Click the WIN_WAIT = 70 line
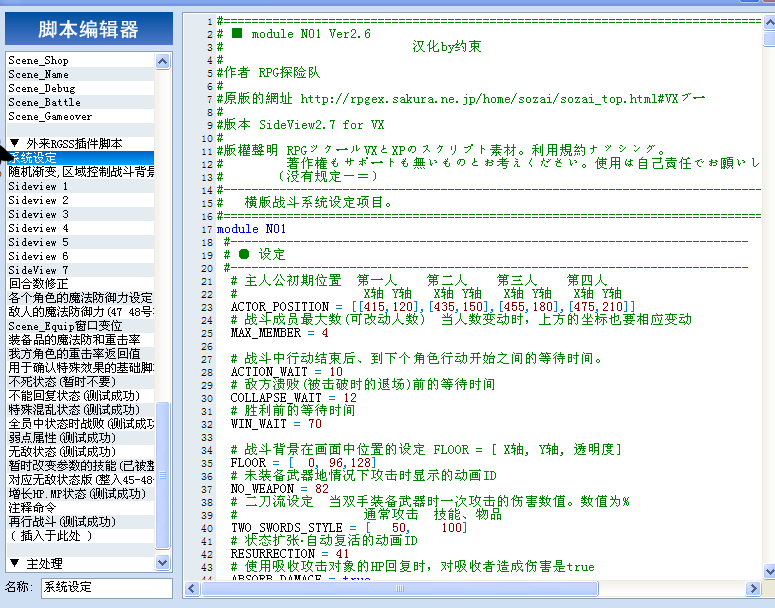 point(276,424)
